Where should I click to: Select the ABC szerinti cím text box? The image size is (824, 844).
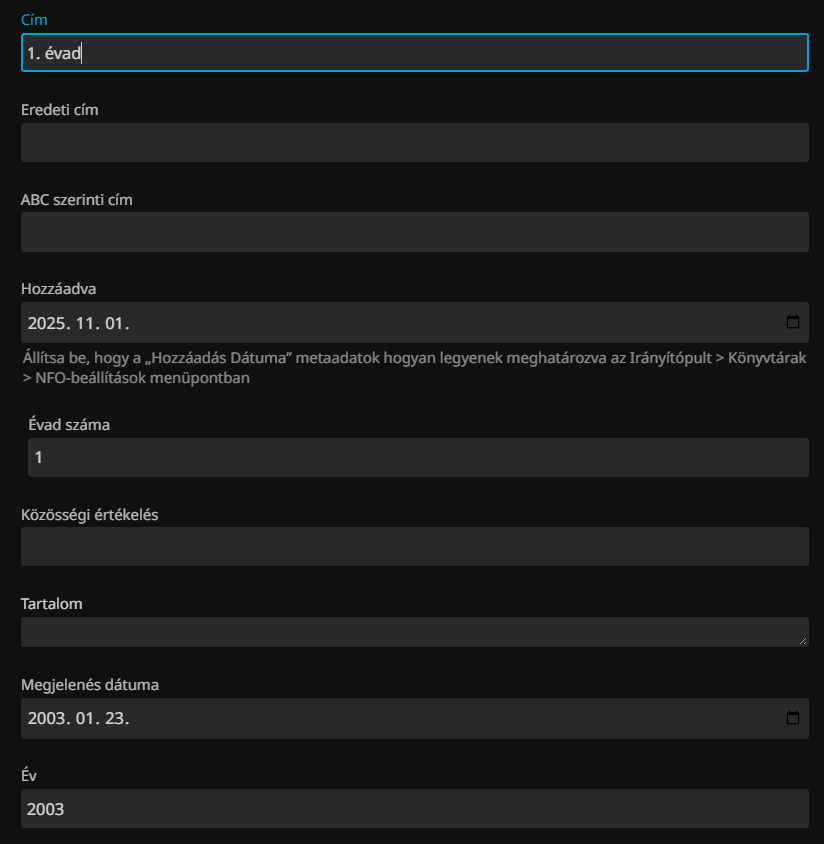(414, 232)
